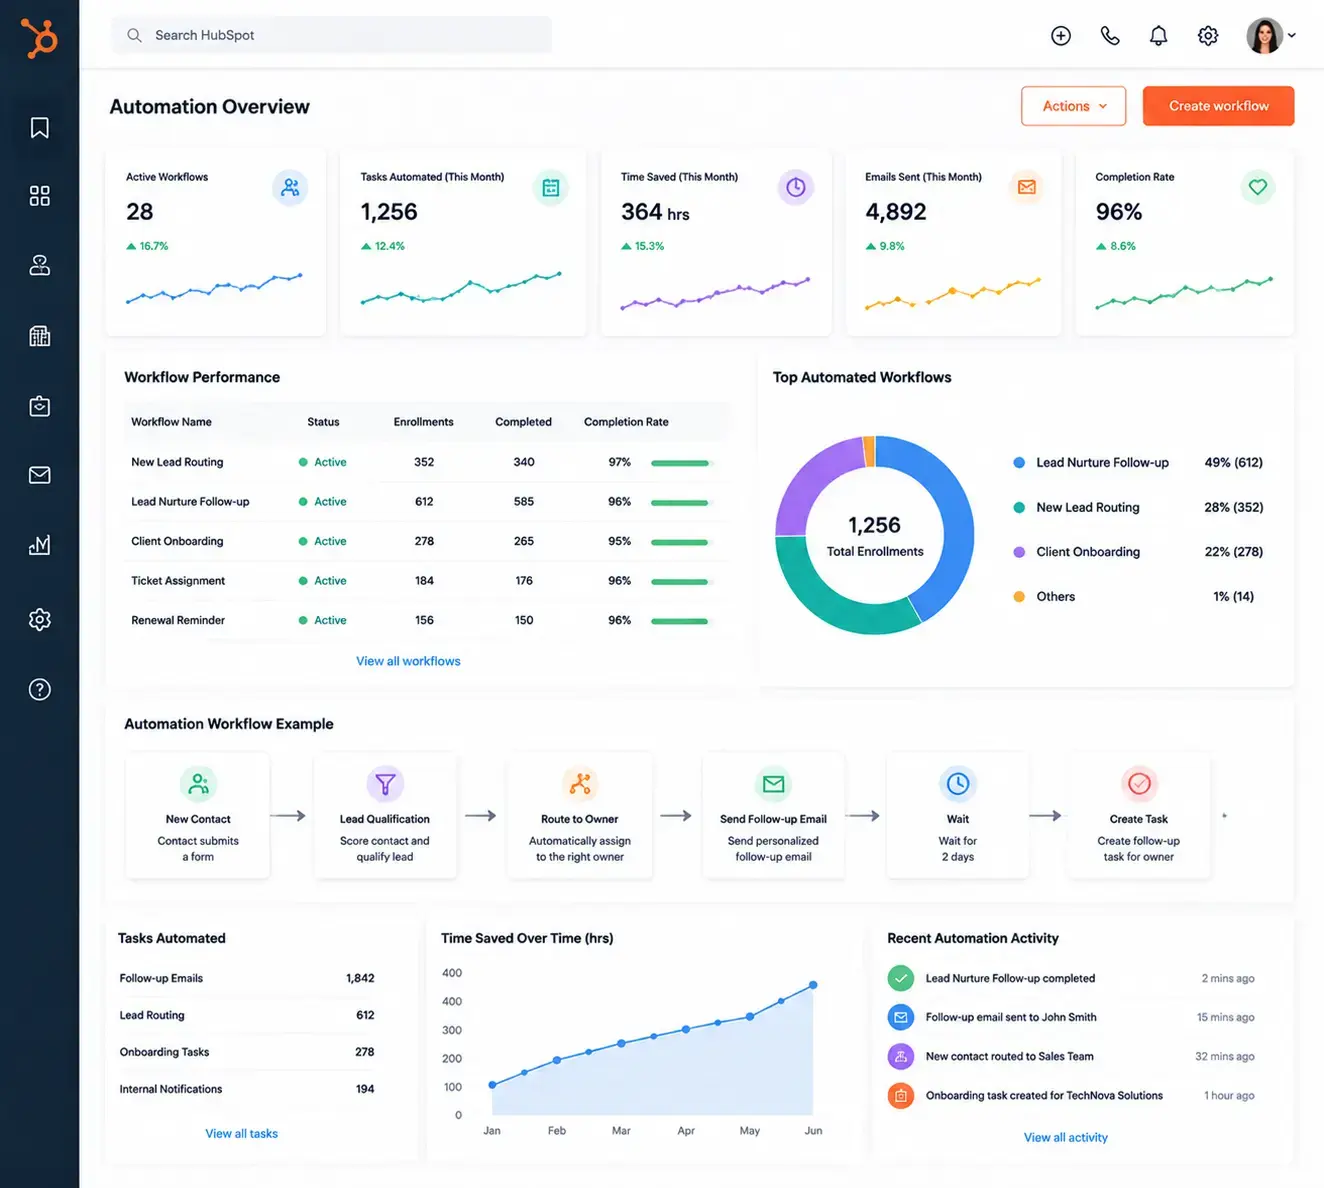
Task: Click 'Onboarding task created for TechNova Solutions'
Action: (1044, 1096)
